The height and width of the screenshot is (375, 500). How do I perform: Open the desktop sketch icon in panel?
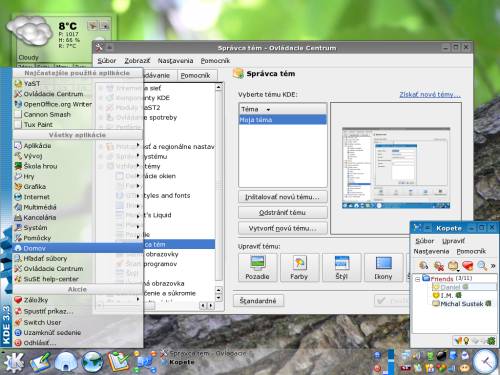pos(40,362)
